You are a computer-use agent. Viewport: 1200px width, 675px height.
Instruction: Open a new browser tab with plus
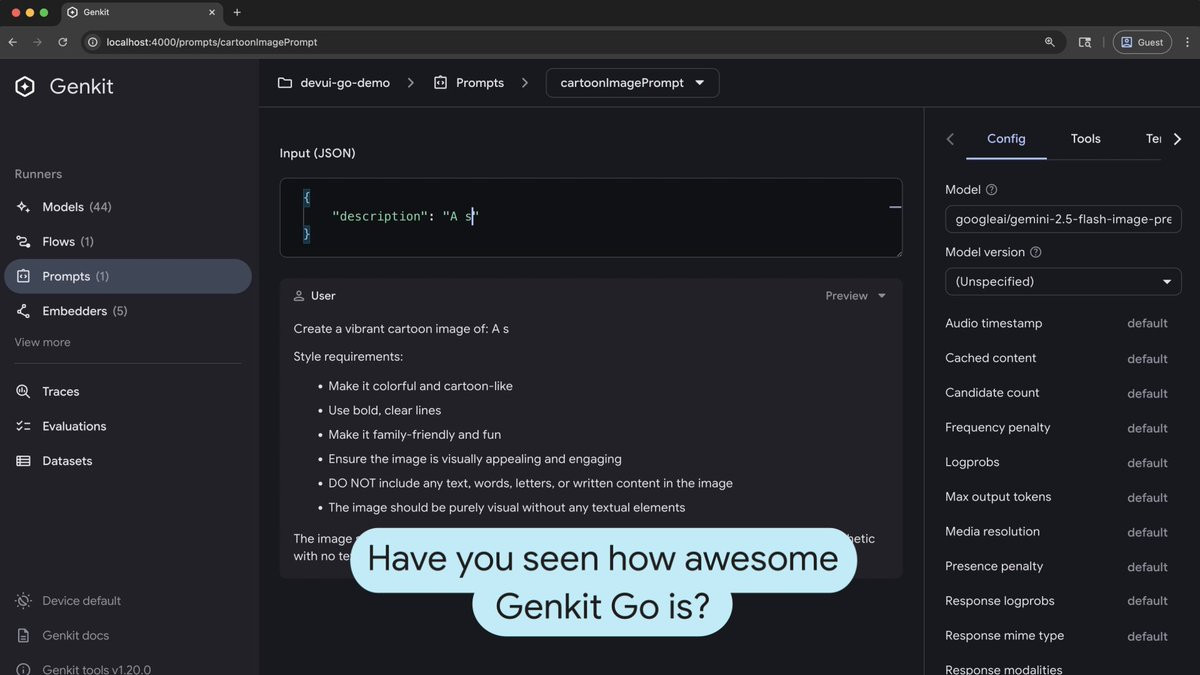(x=237, y=13)
